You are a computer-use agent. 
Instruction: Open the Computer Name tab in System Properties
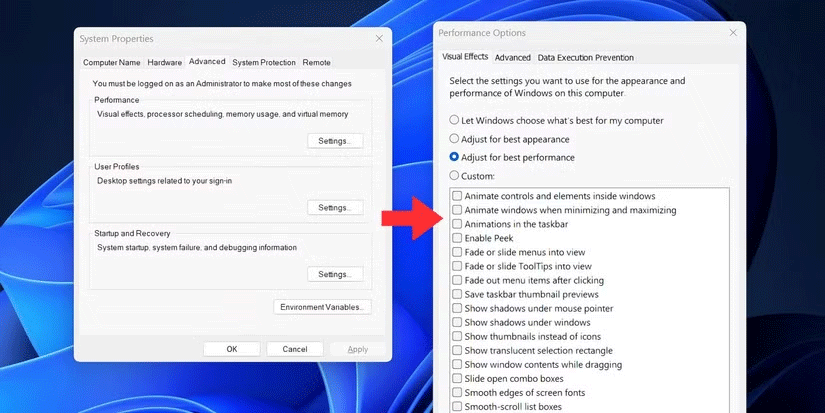pyautogui.click(x=112, y=62)
